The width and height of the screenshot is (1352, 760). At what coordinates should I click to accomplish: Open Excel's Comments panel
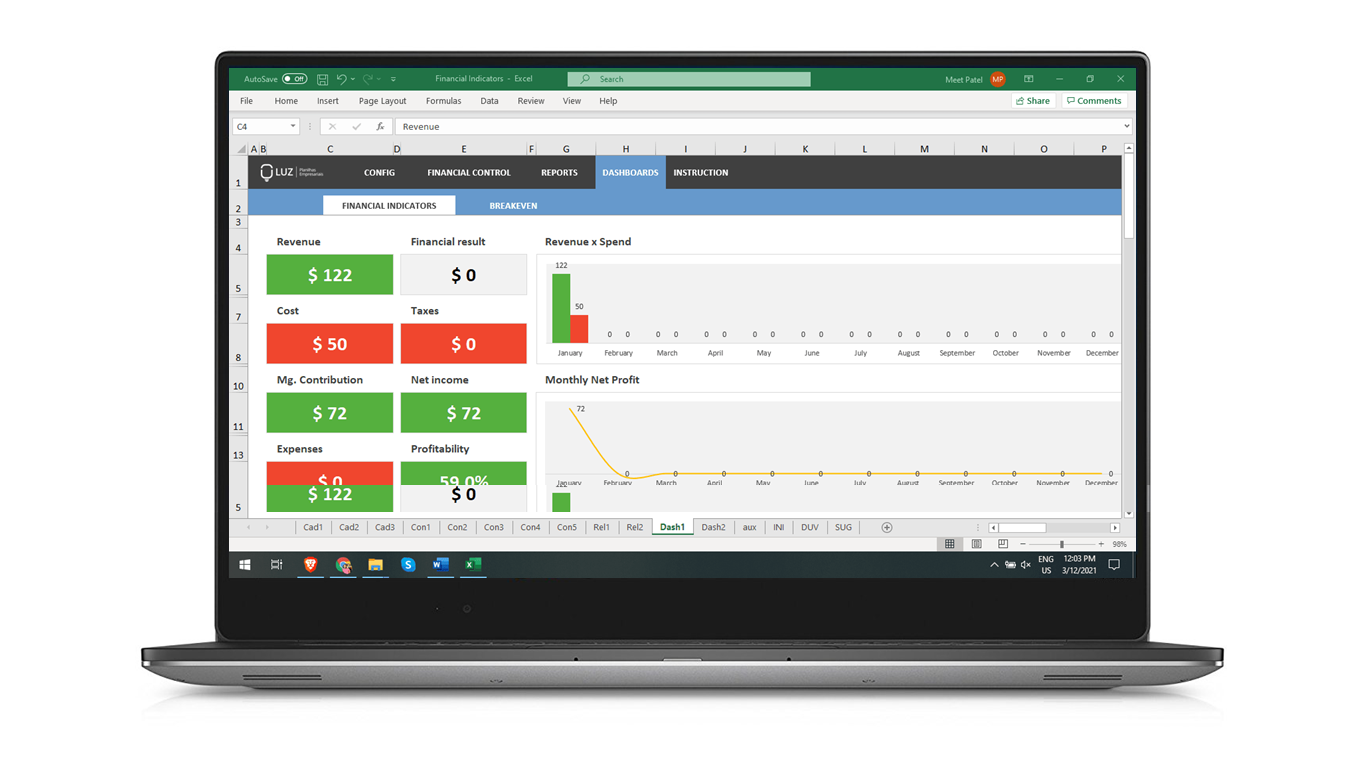tap(1093, 100)
